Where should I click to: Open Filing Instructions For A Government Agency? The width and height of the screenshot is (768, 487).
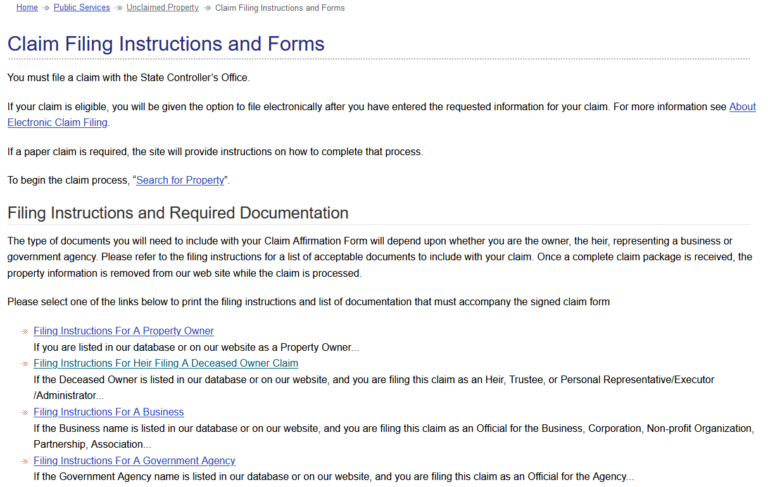(134, 461)
